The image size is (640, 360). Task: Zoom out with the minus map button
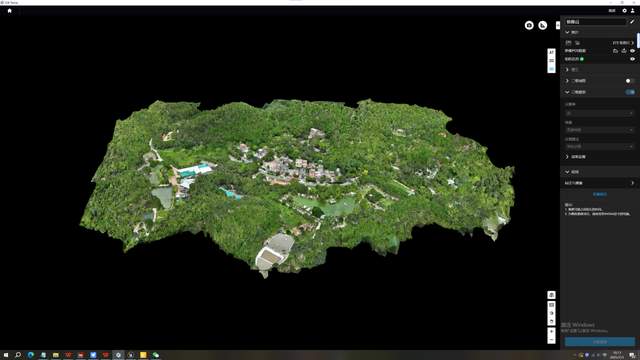click(x=551, y=340)
